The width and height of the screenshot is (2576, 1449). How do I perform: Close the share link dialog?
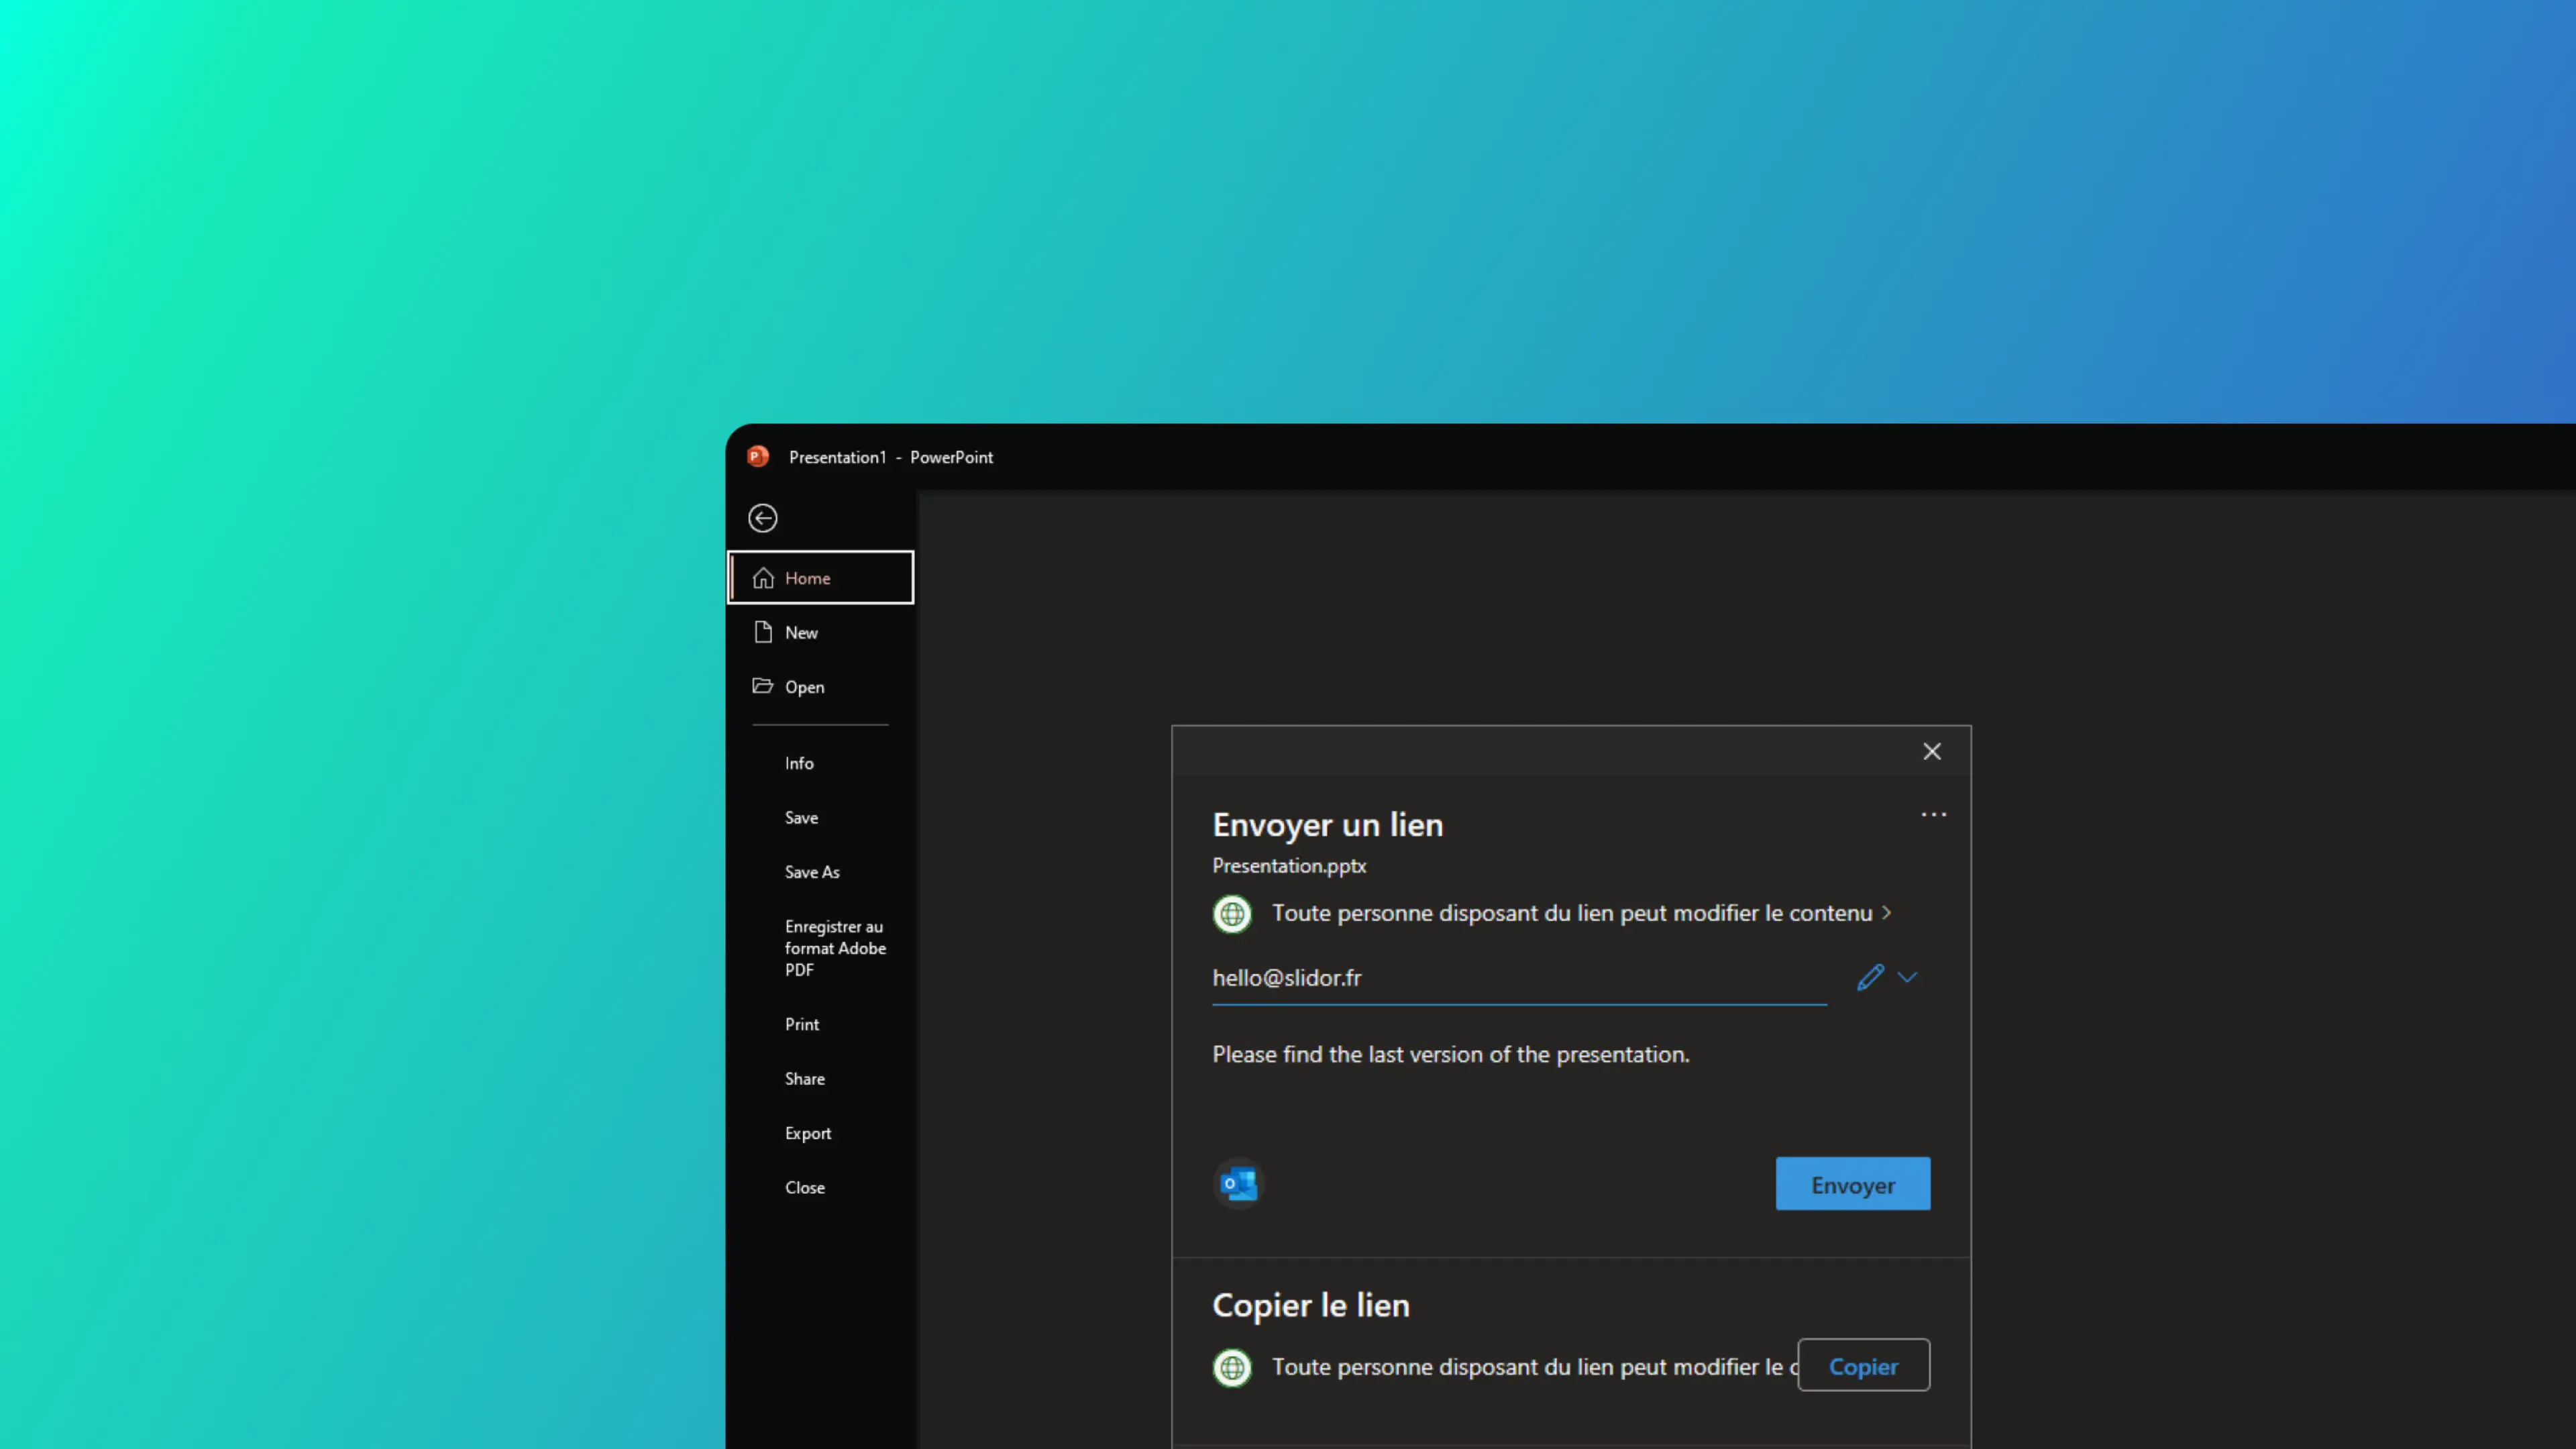click(x=1932, y=752)
